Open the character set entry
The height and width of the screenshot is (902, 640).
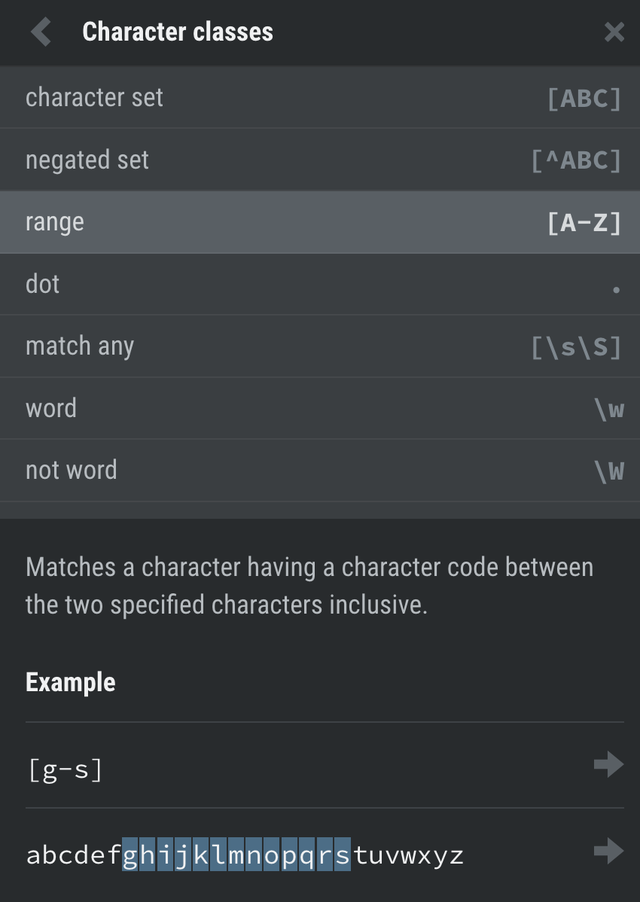[x=94, y=97]
